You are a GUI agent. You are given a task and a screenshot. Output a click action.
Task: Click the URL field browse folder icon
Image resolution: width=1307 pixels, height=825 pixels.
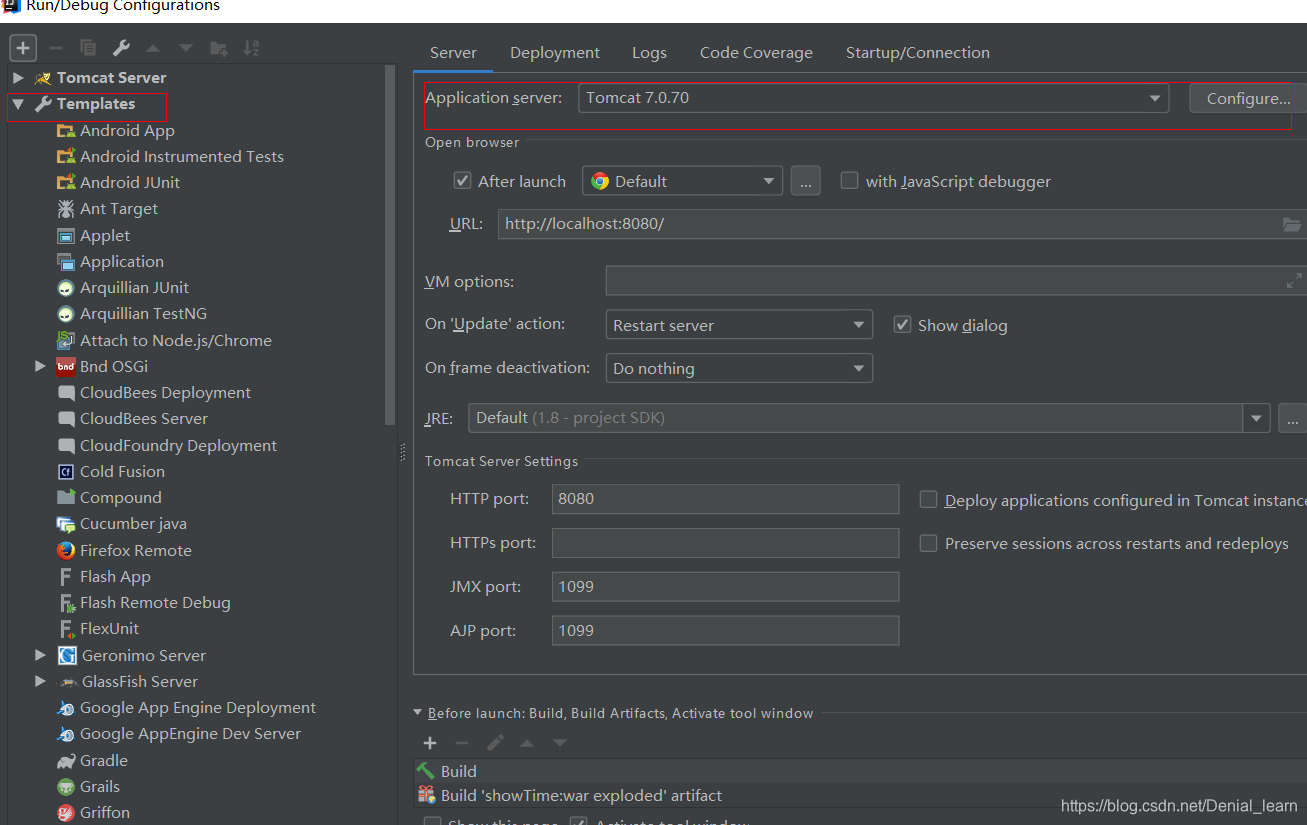pos(1292,224)
